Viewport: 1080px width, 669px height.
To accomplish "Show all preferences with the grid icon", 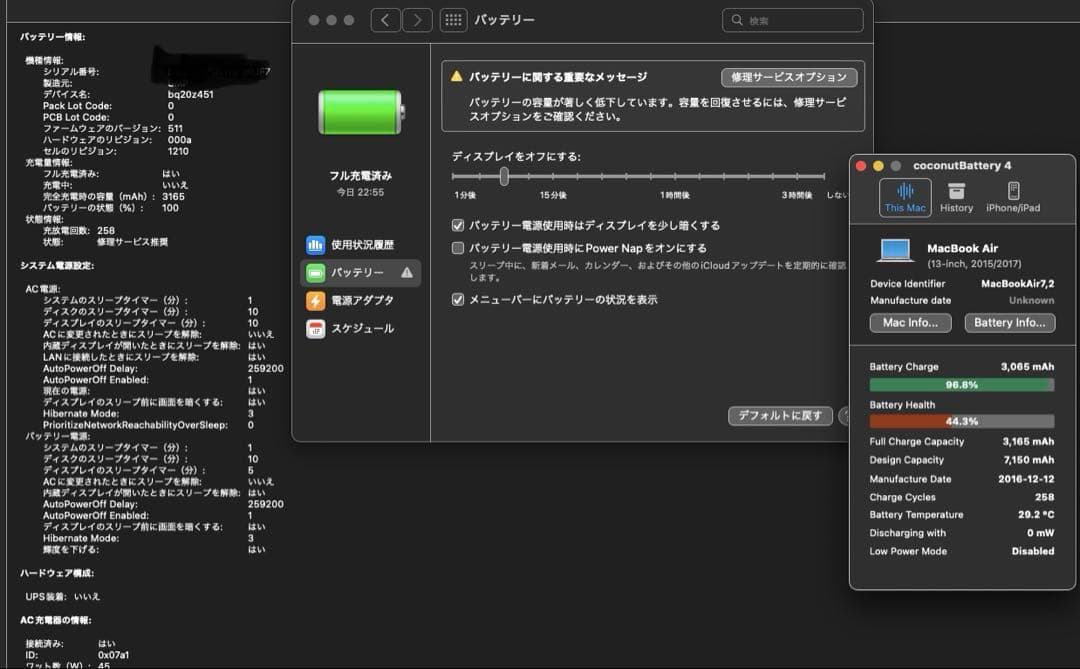I will (453, 20).
